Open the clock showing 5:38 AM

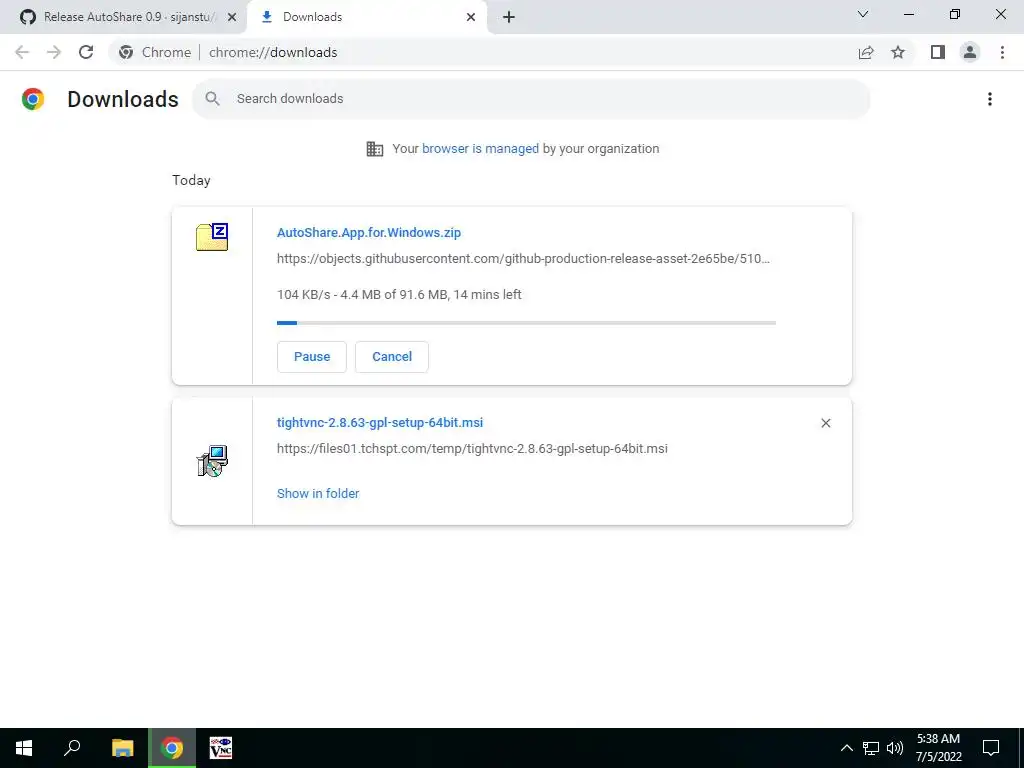(938, 748)
